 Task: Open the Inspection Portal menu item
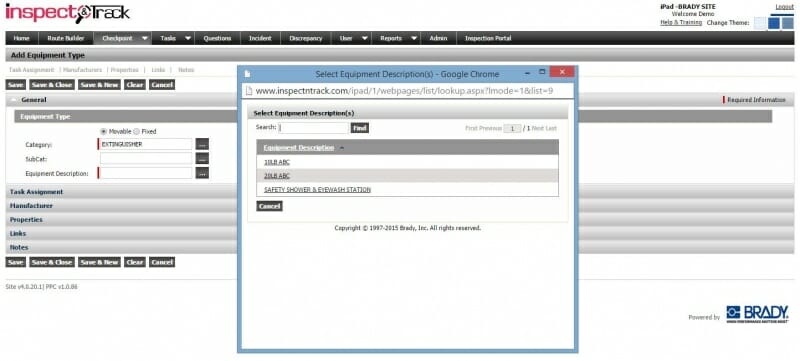(x=488, y=38)
